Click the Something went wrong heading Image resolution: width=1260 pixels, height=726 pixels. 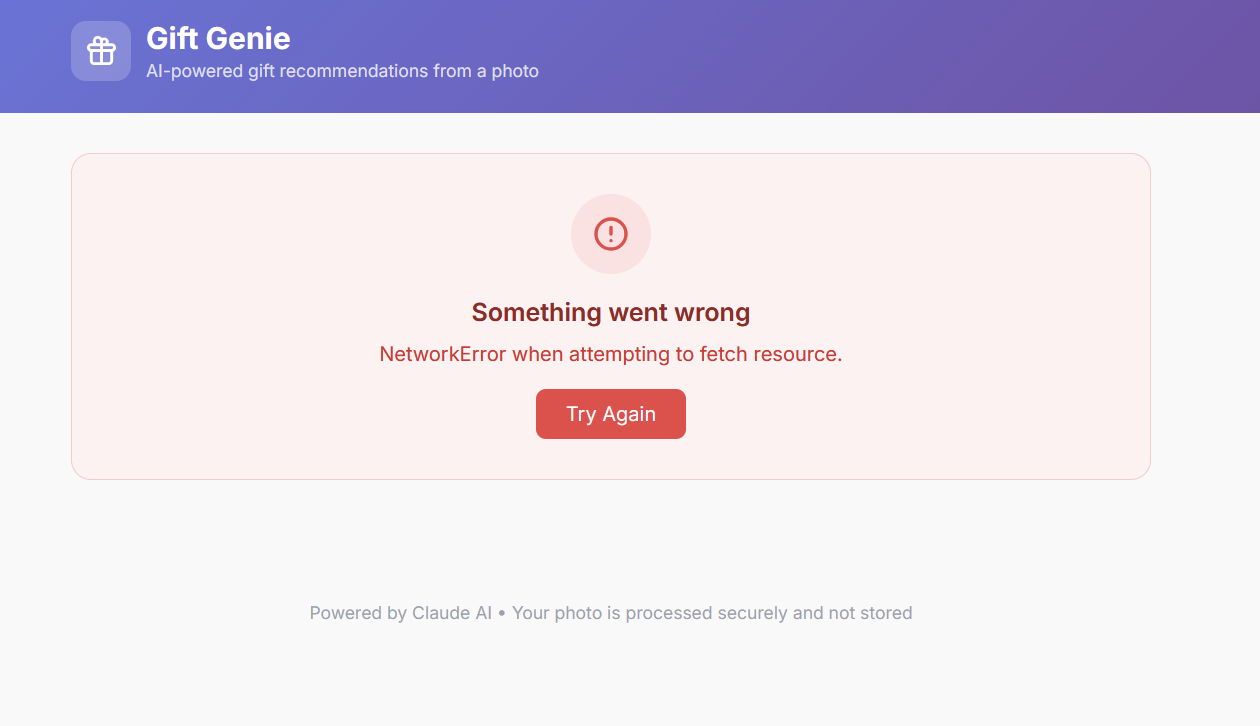click(x=611, y=313)
